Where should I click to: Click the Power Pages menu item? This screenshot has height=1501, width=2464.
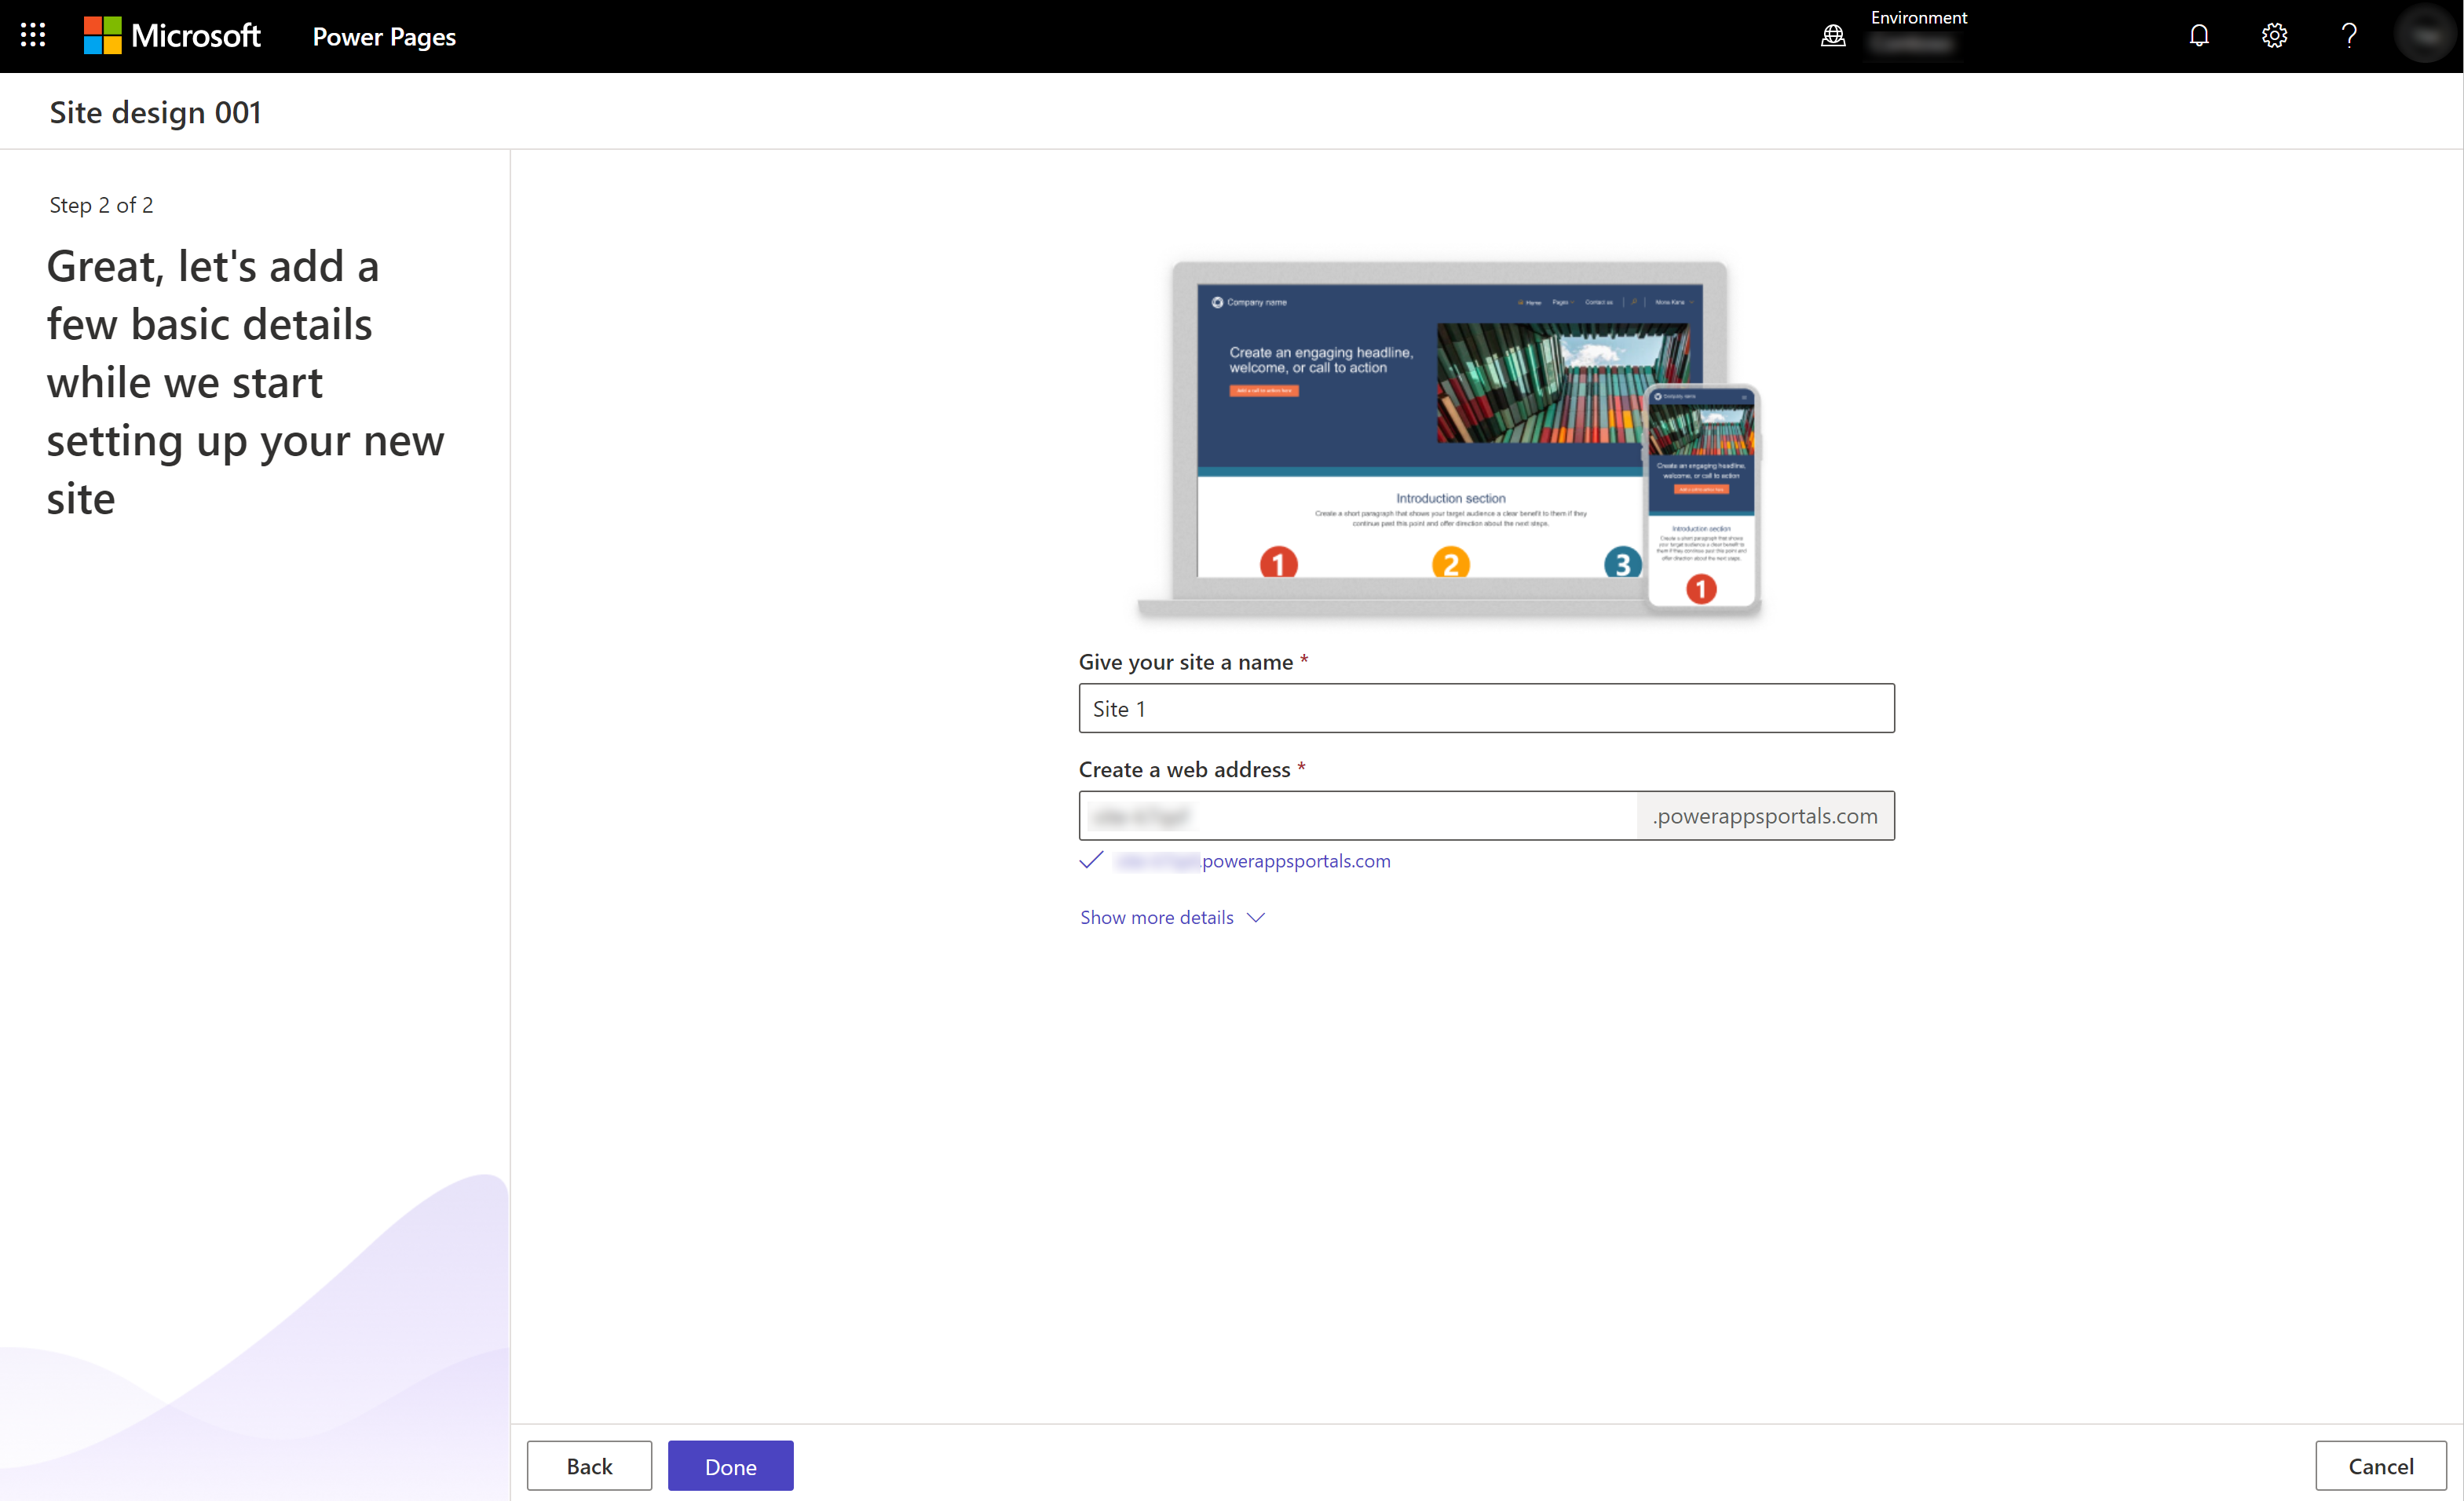tap(384, 35)
